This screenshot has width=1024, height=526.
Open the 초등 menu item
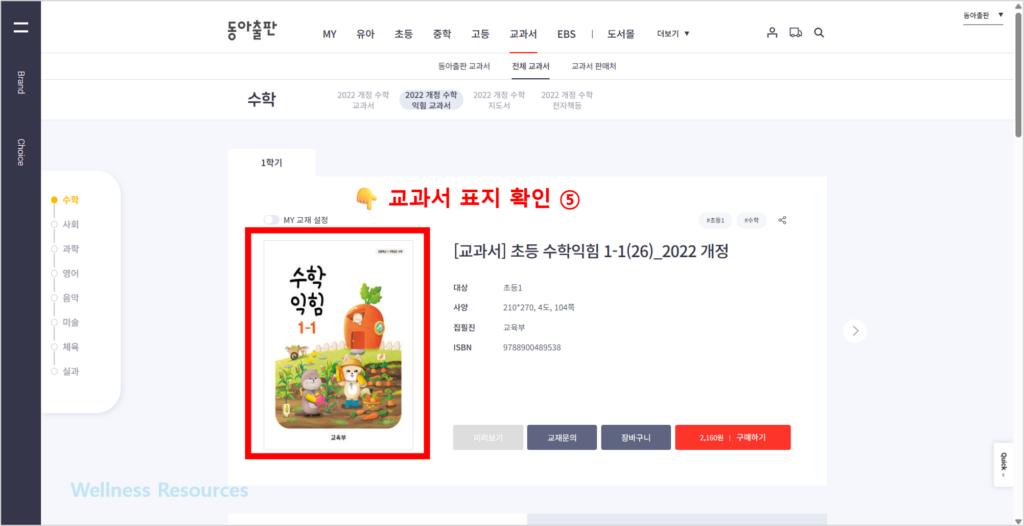point(404,34)
